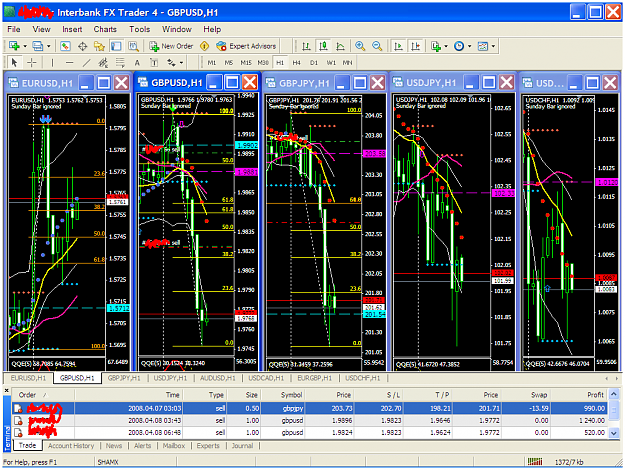Switch charts to line chart style
Screen dimensions: 625x470
click(x=340, y=46)
